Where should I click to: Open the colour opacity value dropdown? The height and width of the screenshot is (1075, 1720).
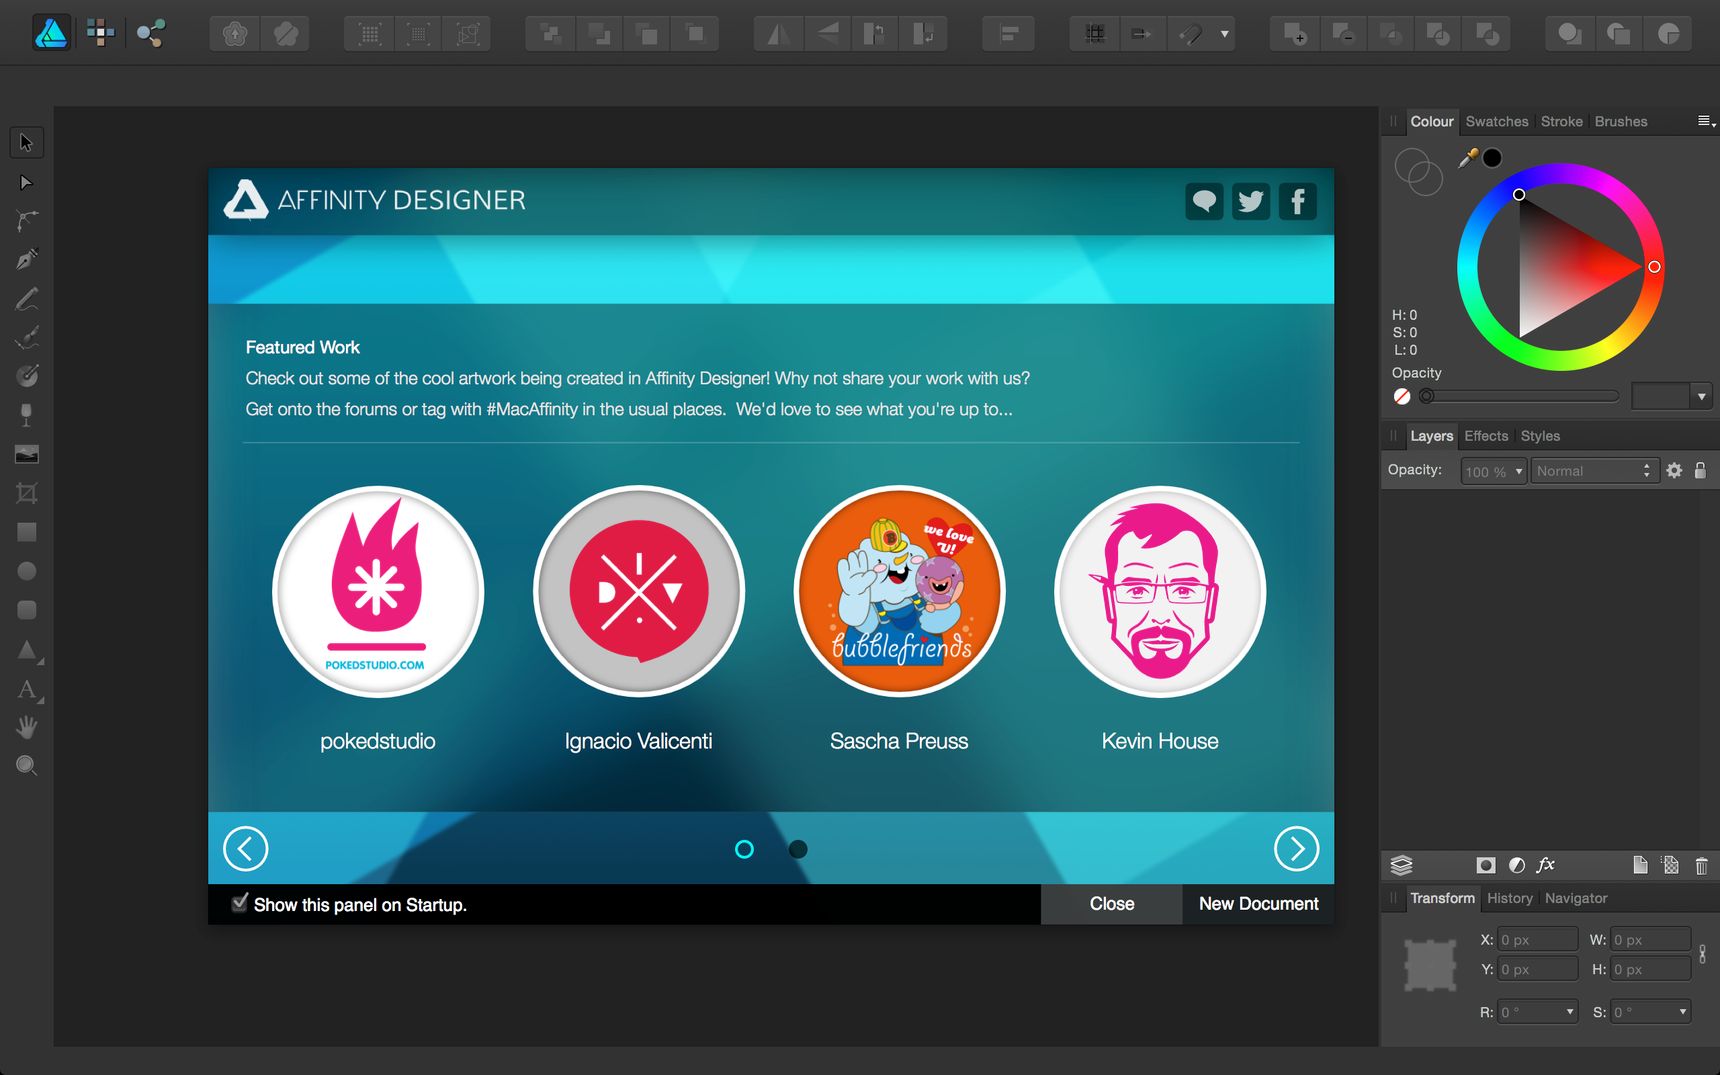pos(1701,397)
